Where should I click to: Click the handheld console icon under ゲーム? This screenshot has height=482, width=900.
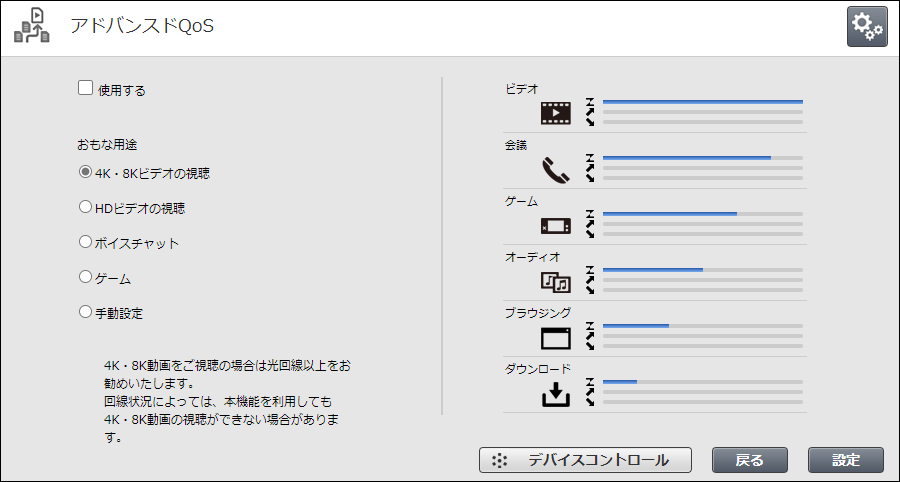(x=556, y=226)
